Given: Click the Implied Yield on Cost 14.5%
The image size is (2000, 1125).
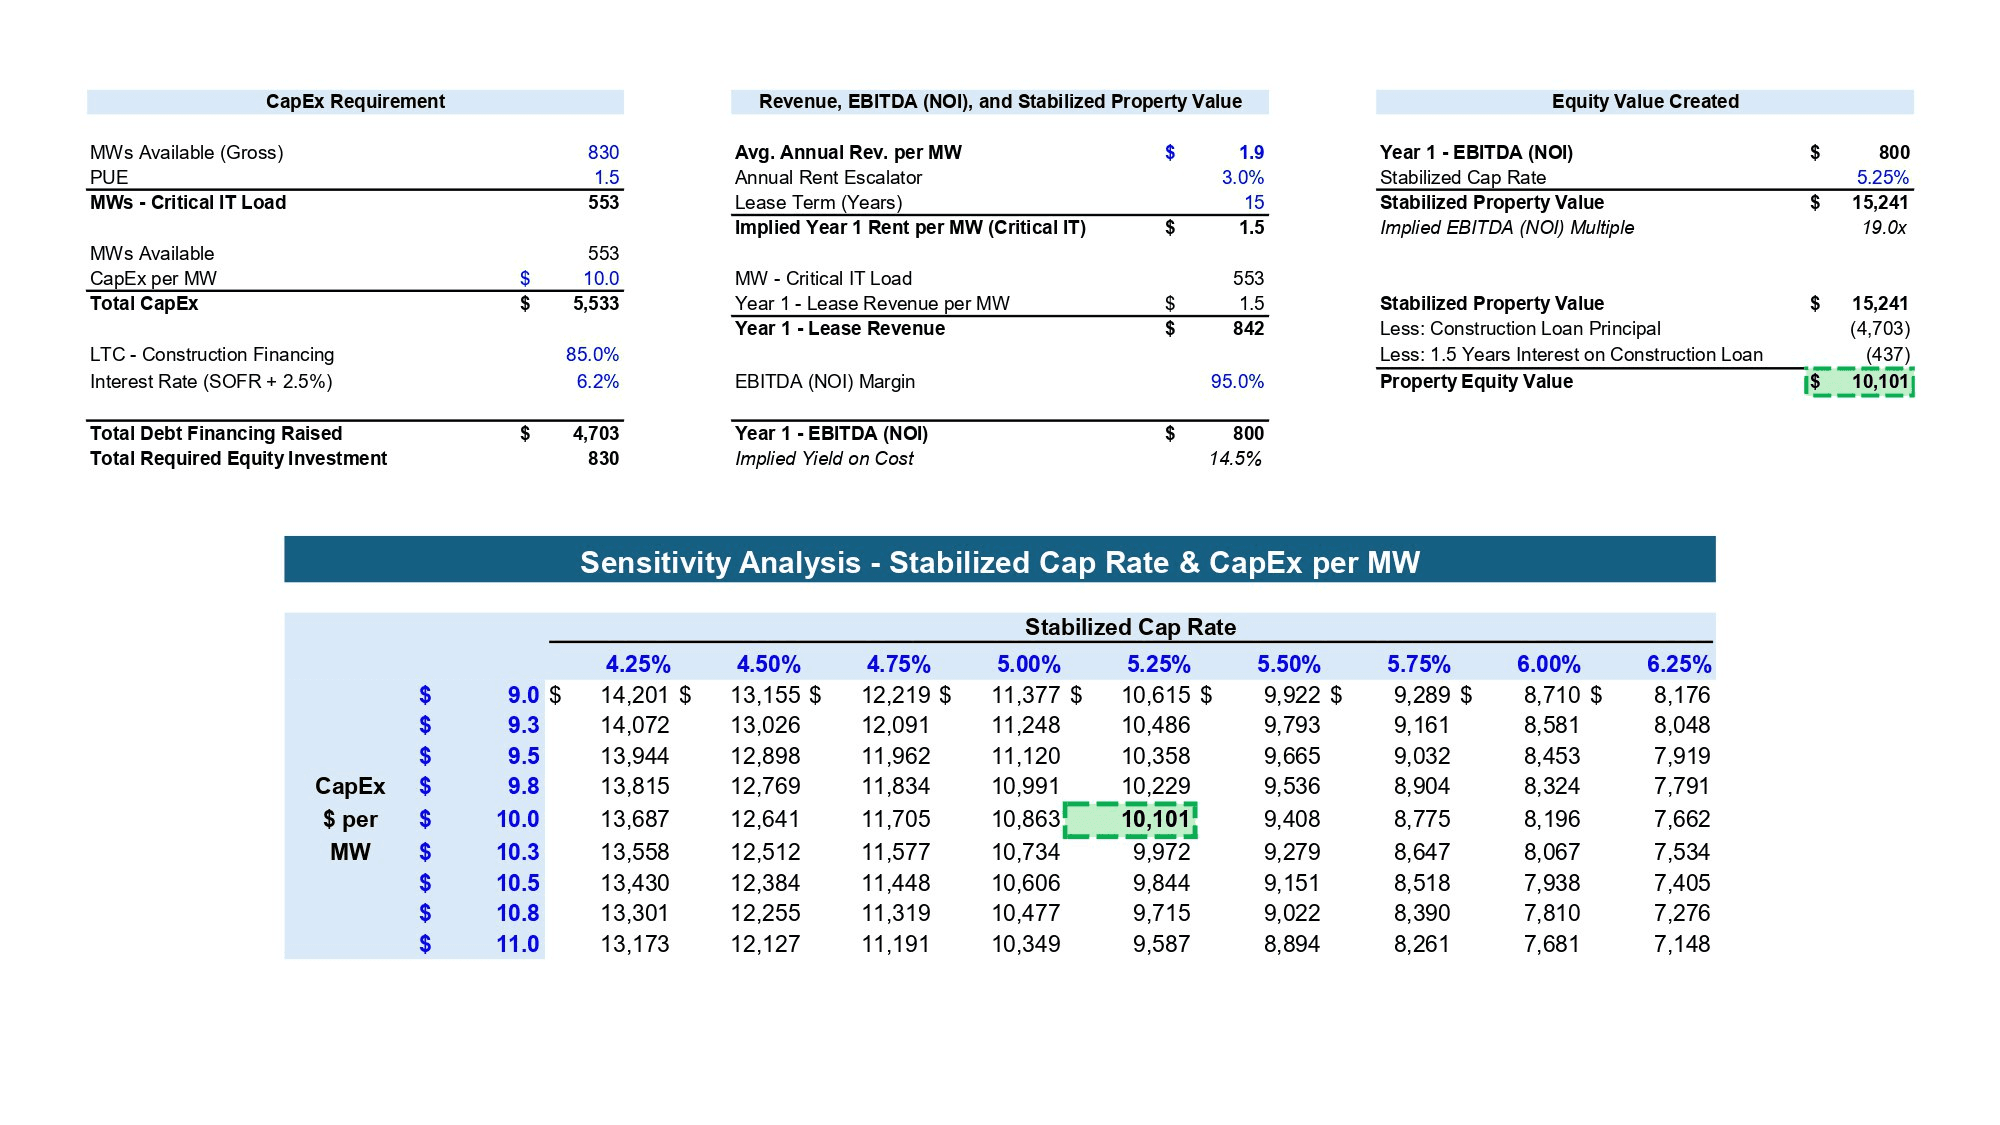Looking at the screenshot, I should click(x=1234, y=458).
